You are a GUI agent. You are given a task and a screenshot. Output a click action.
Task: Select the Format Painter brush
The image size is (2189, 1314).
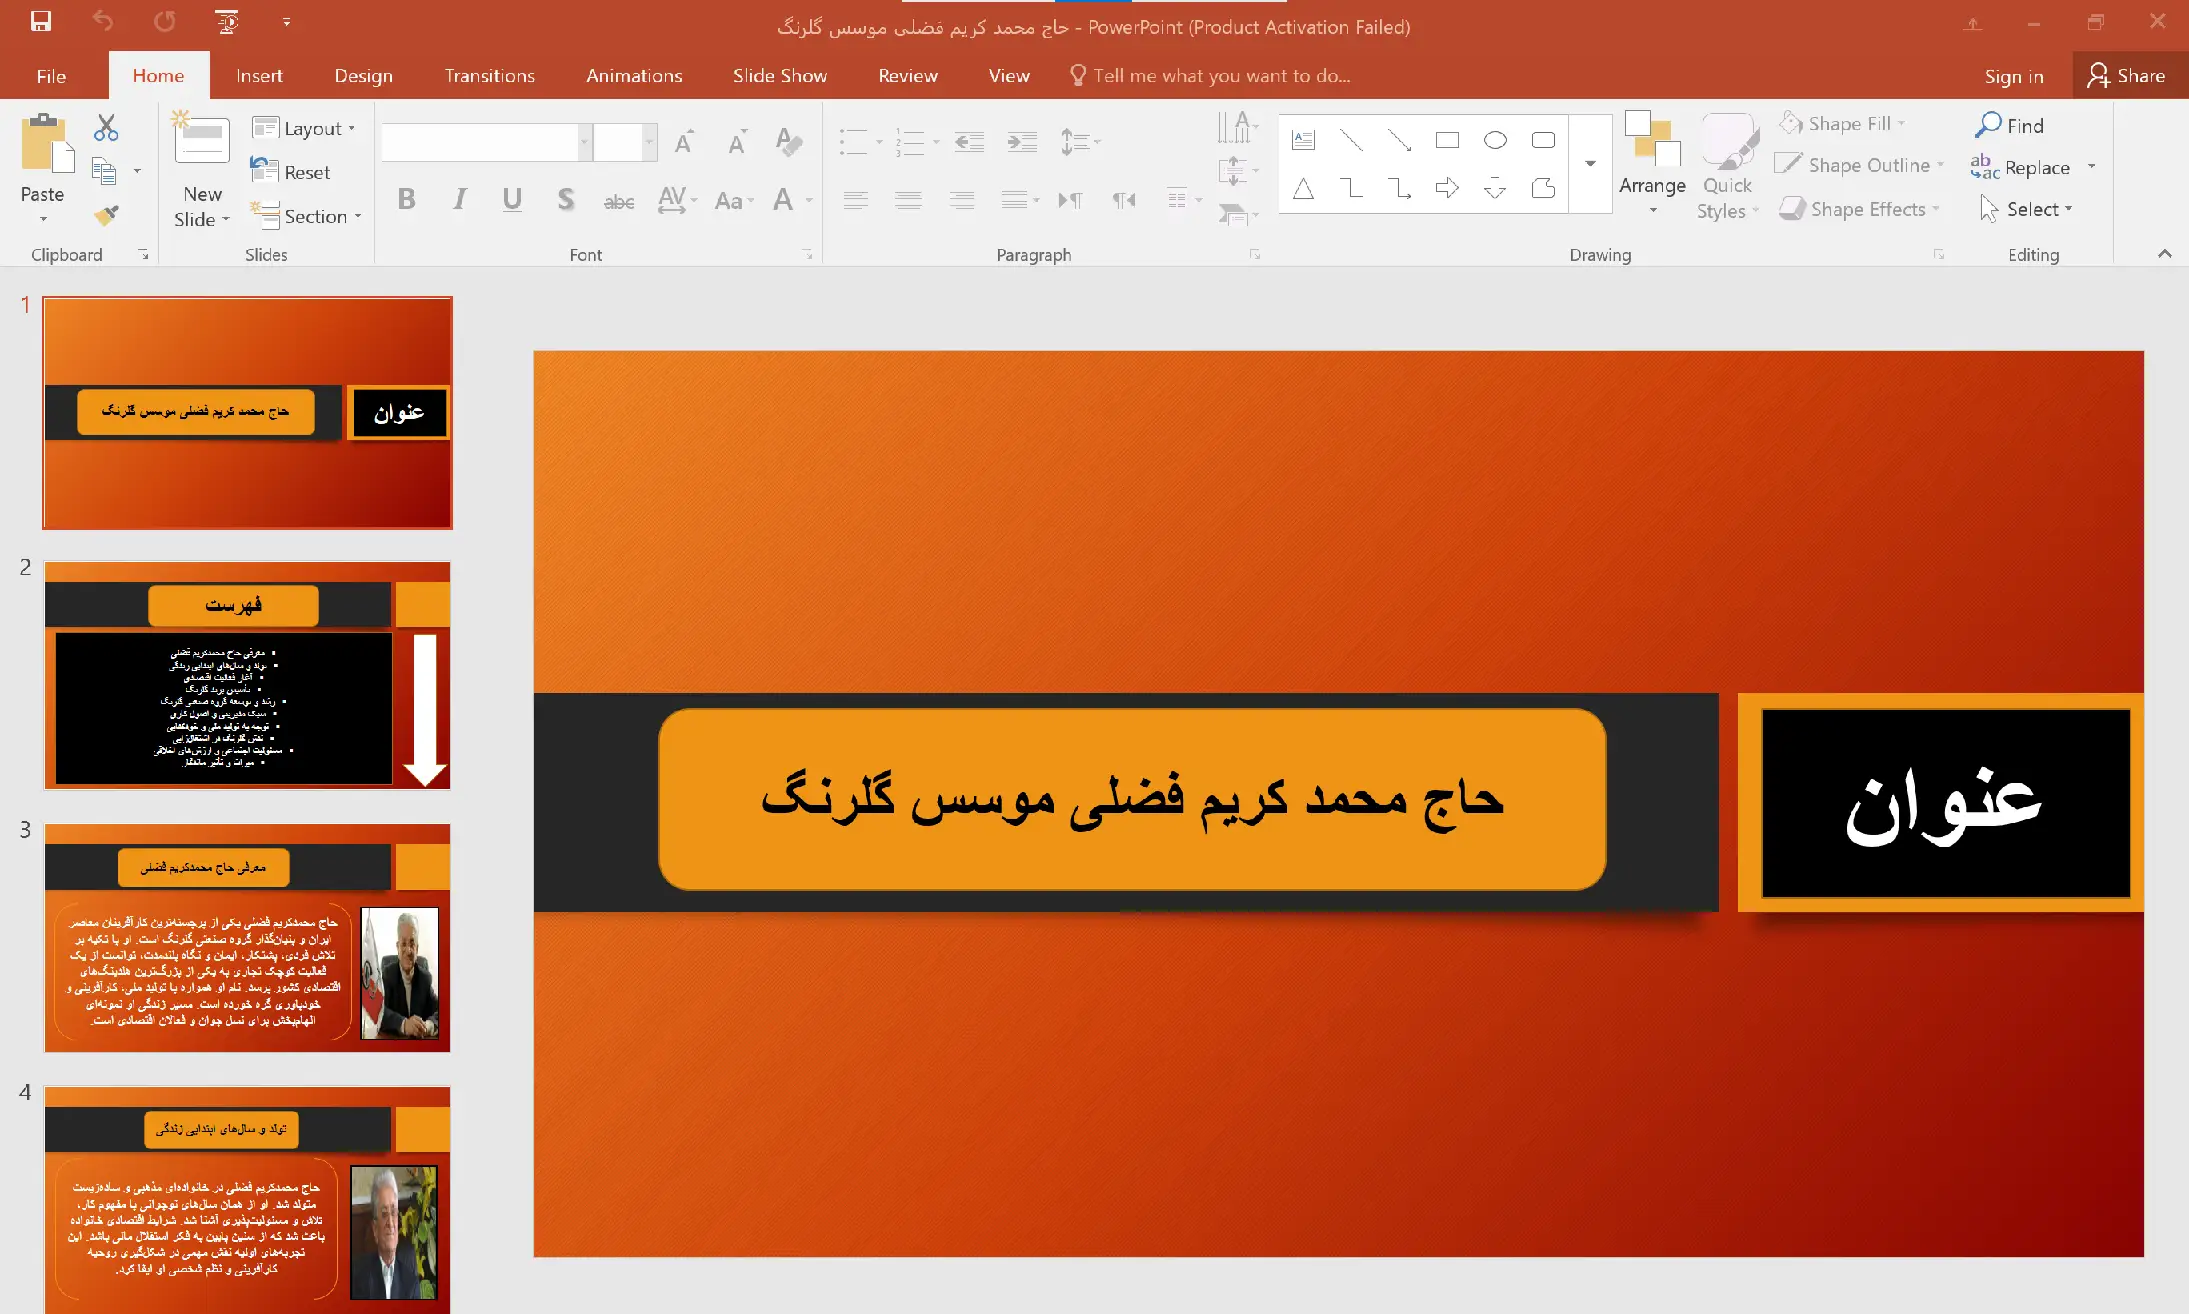click(106, 214)
